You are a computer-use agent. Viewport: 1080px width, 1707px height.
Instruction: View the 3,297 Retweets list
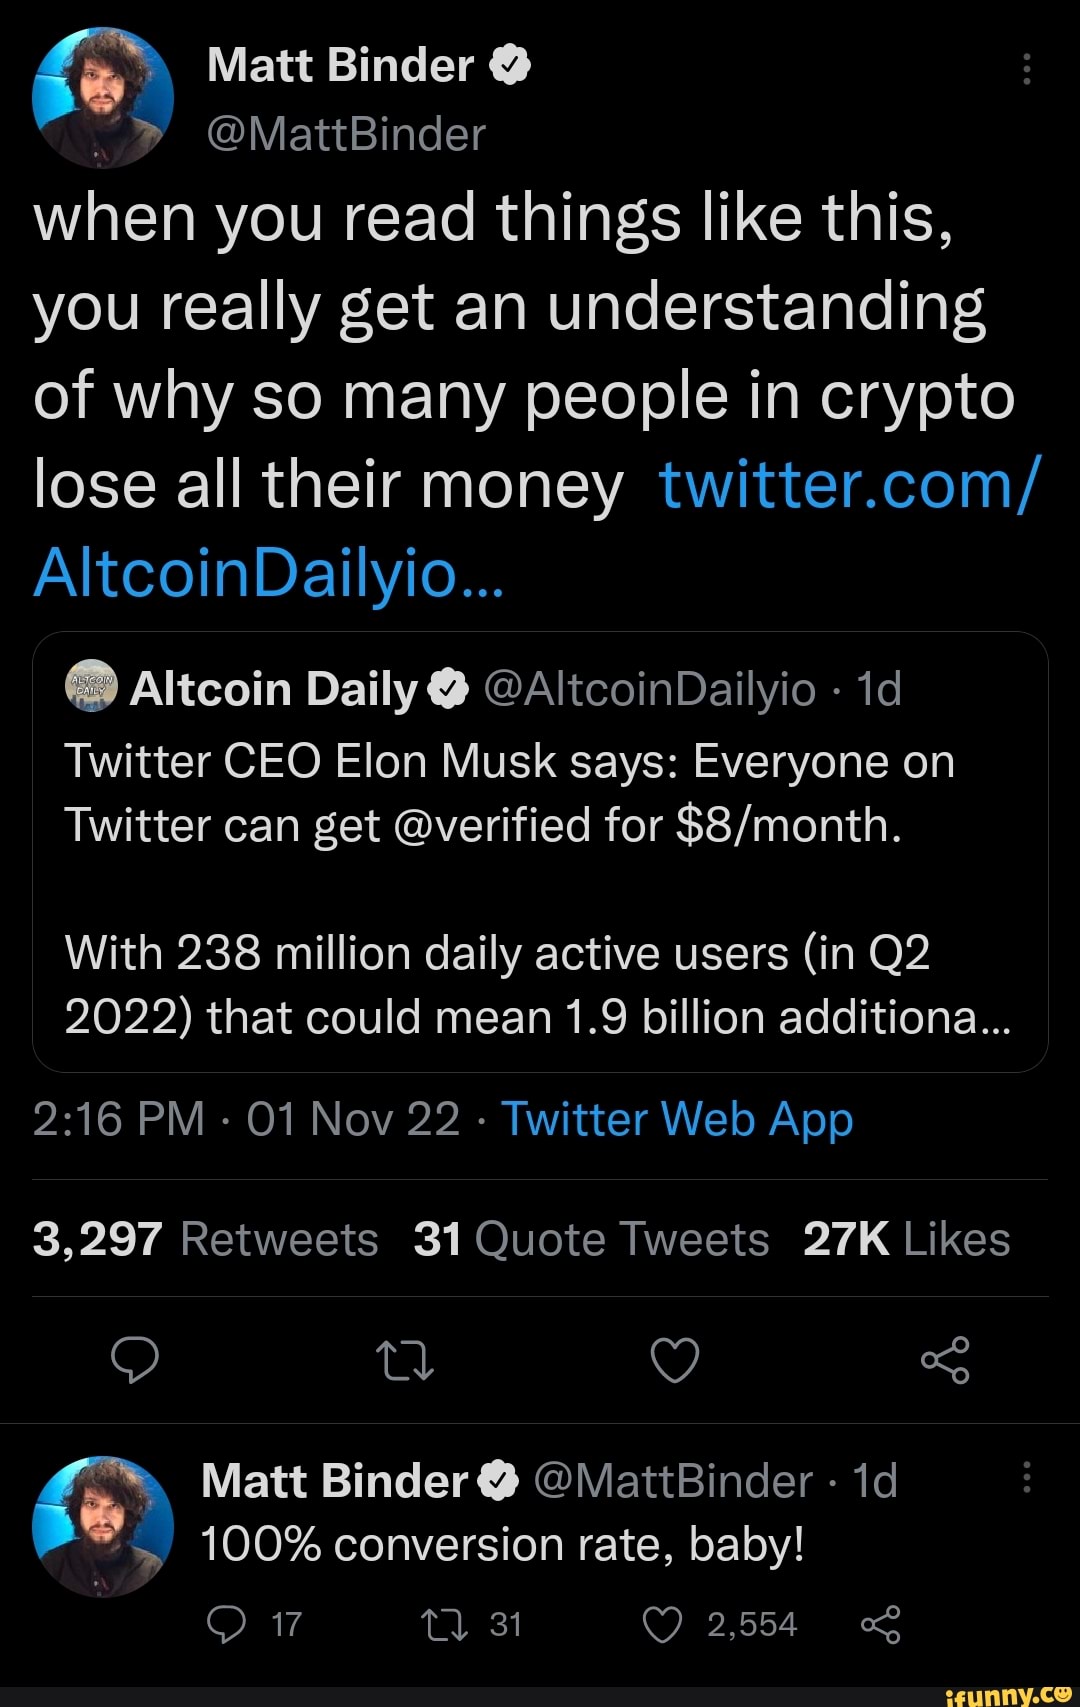(205, 1240)
